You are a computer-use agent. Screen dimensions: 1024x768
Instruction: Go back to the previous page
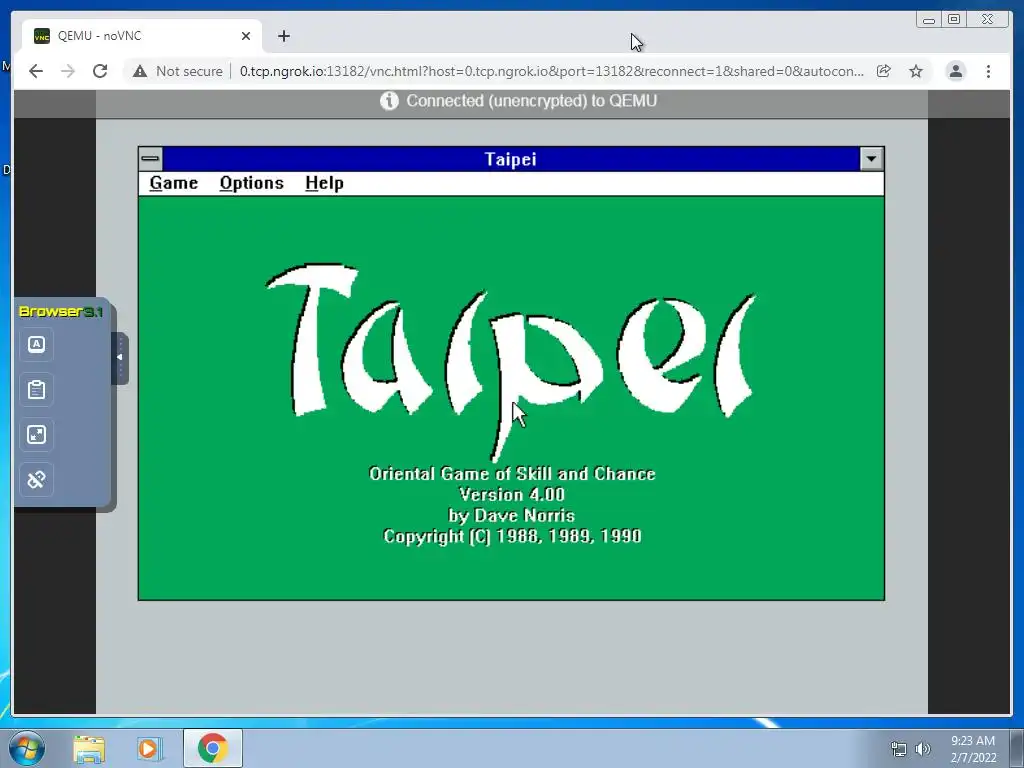[36, 71]
